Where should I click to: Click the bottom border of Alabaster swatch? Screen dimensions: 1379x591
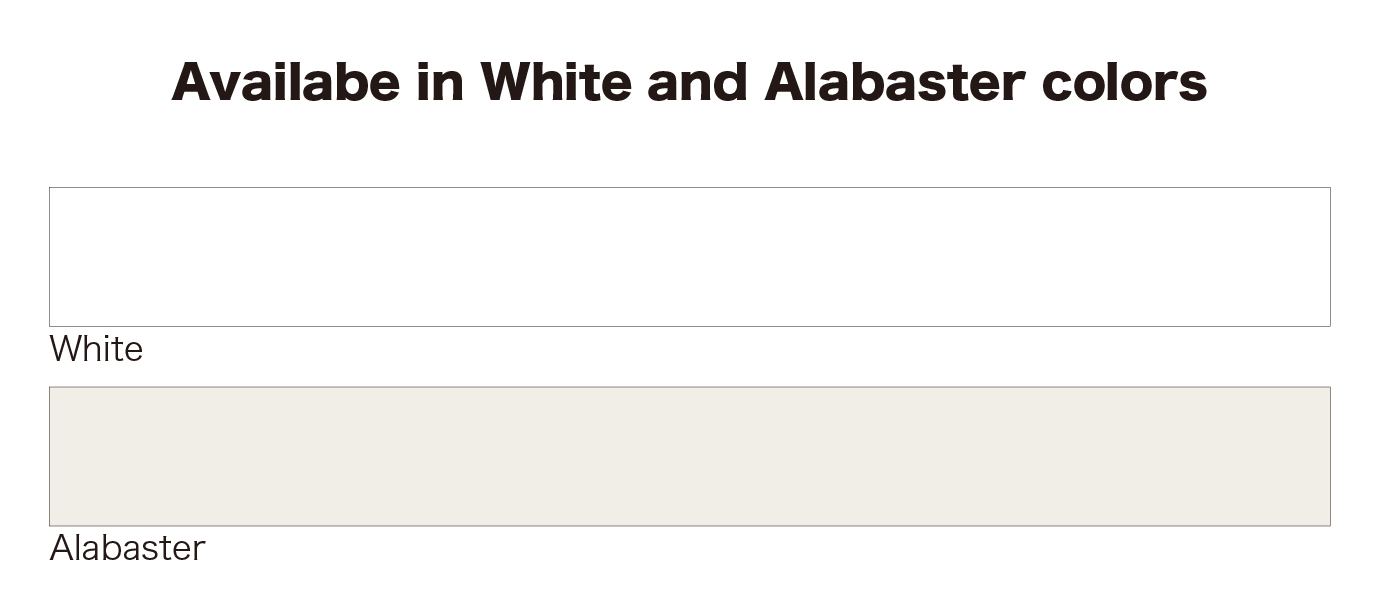point(689,525)
